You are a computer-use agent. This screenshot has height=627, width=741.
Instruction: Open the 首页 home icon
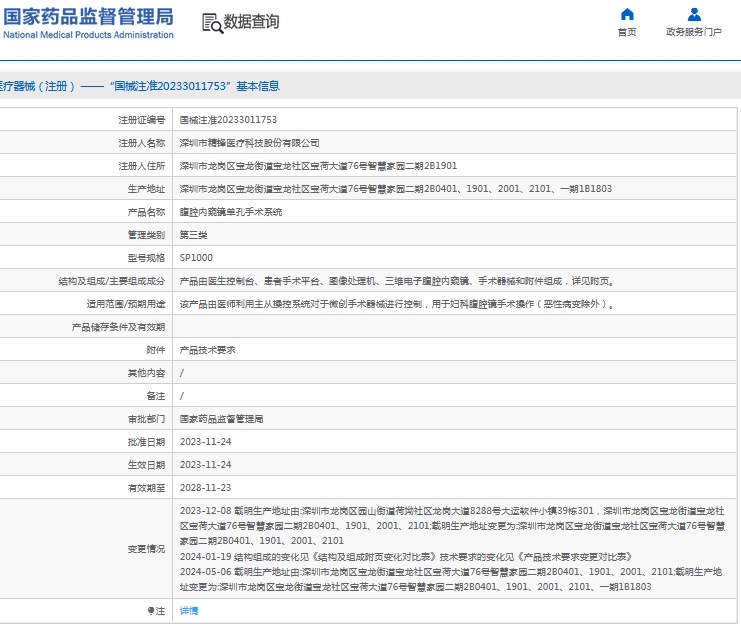pos(627,14)
